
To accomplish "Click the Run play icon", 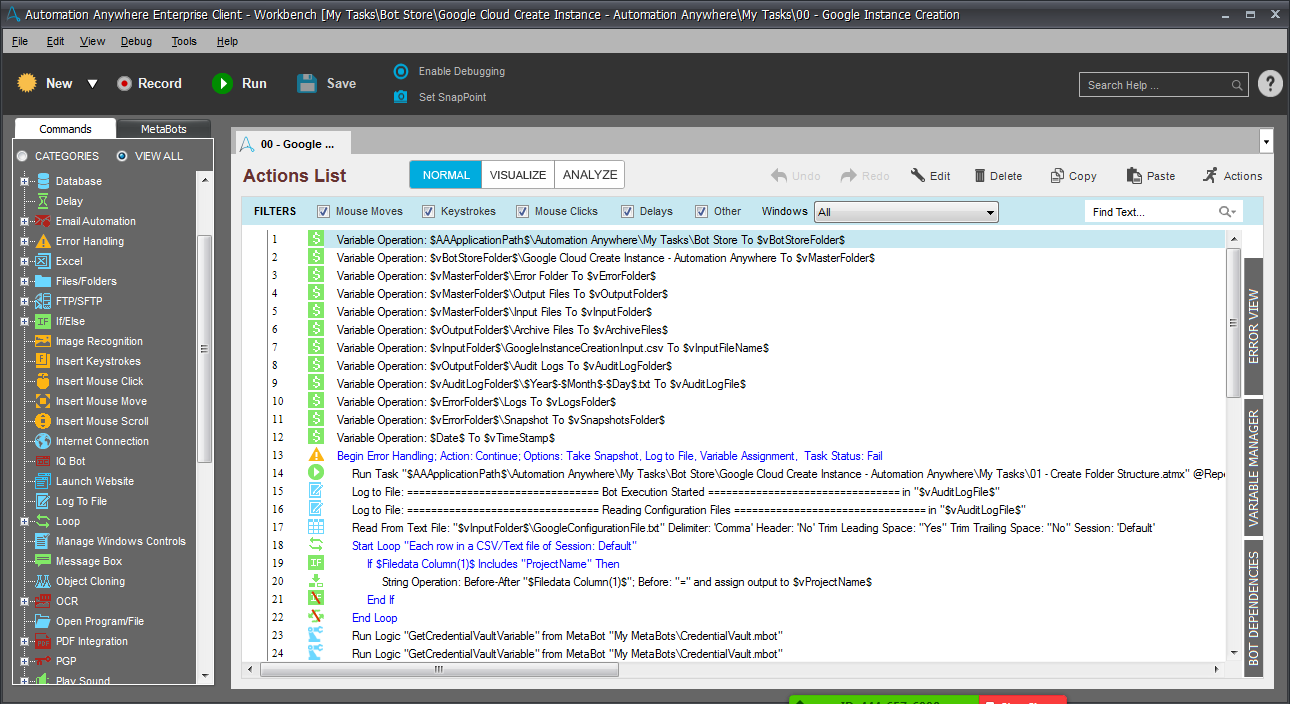I will click(x=222, y=84).
